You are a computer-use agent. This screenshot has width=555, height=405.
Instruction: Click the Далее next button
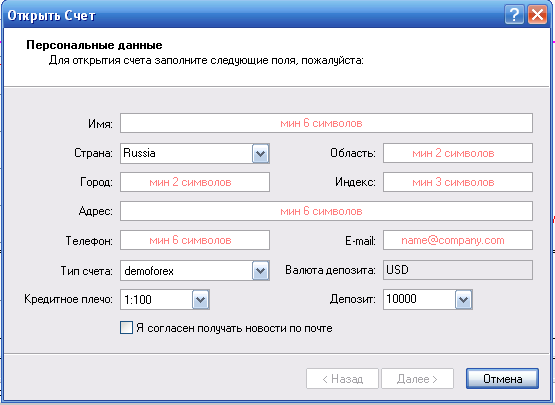click(417, 379)
